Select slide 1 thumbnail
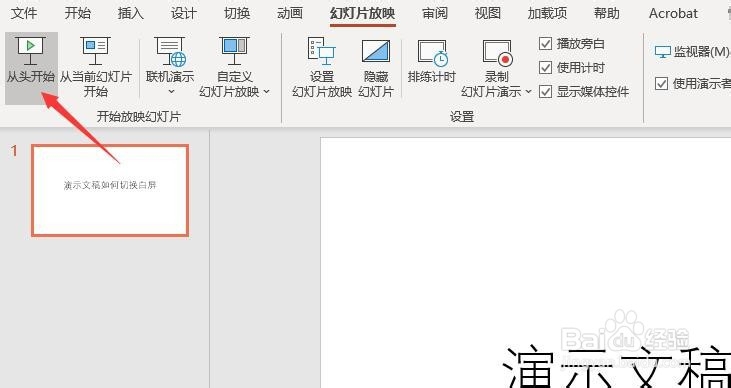This screenshot has width=731, height=388. click(x=110, y=190)
